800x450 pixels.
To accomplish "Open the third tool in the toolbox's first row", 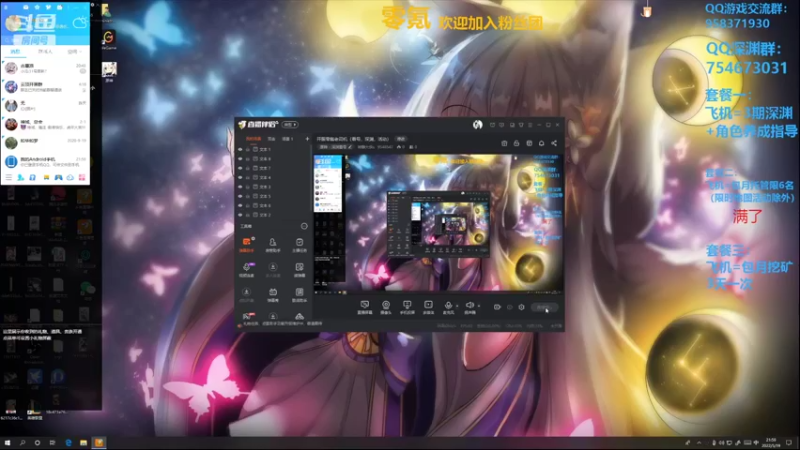I will coord(299,244).
